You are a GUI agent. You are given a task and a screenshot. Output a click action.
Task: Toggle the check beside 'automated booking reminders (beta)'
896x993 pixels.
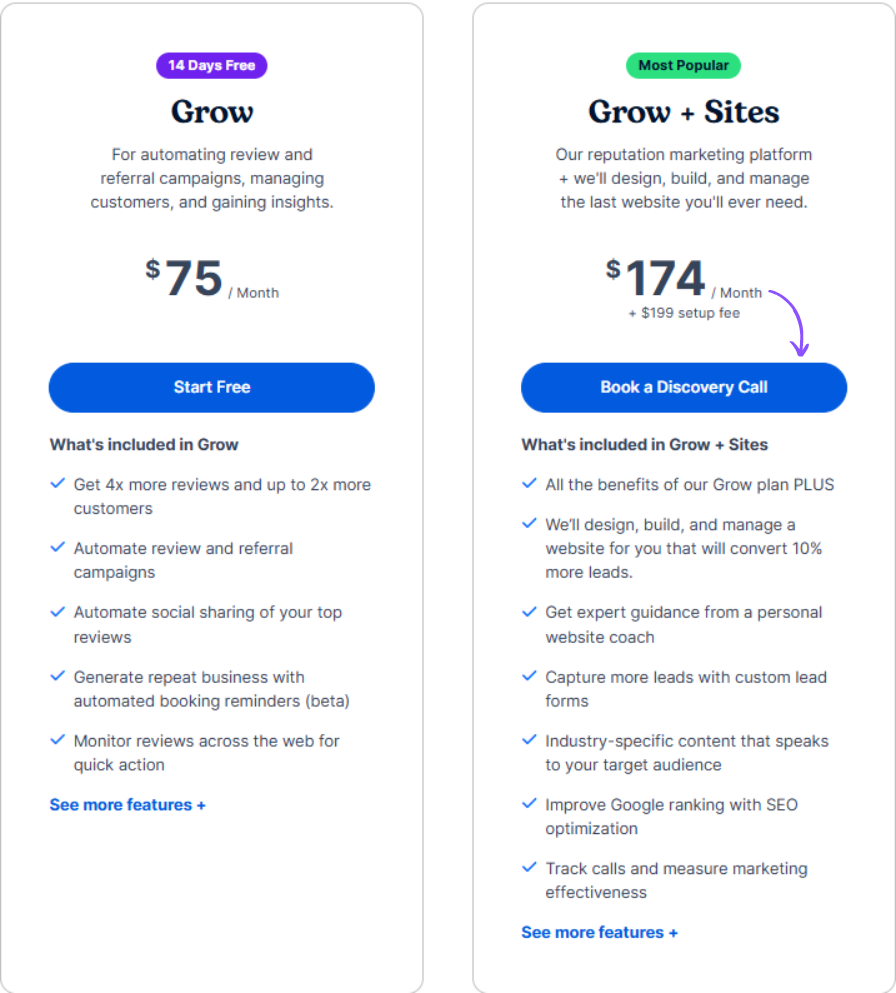[58, 675]
